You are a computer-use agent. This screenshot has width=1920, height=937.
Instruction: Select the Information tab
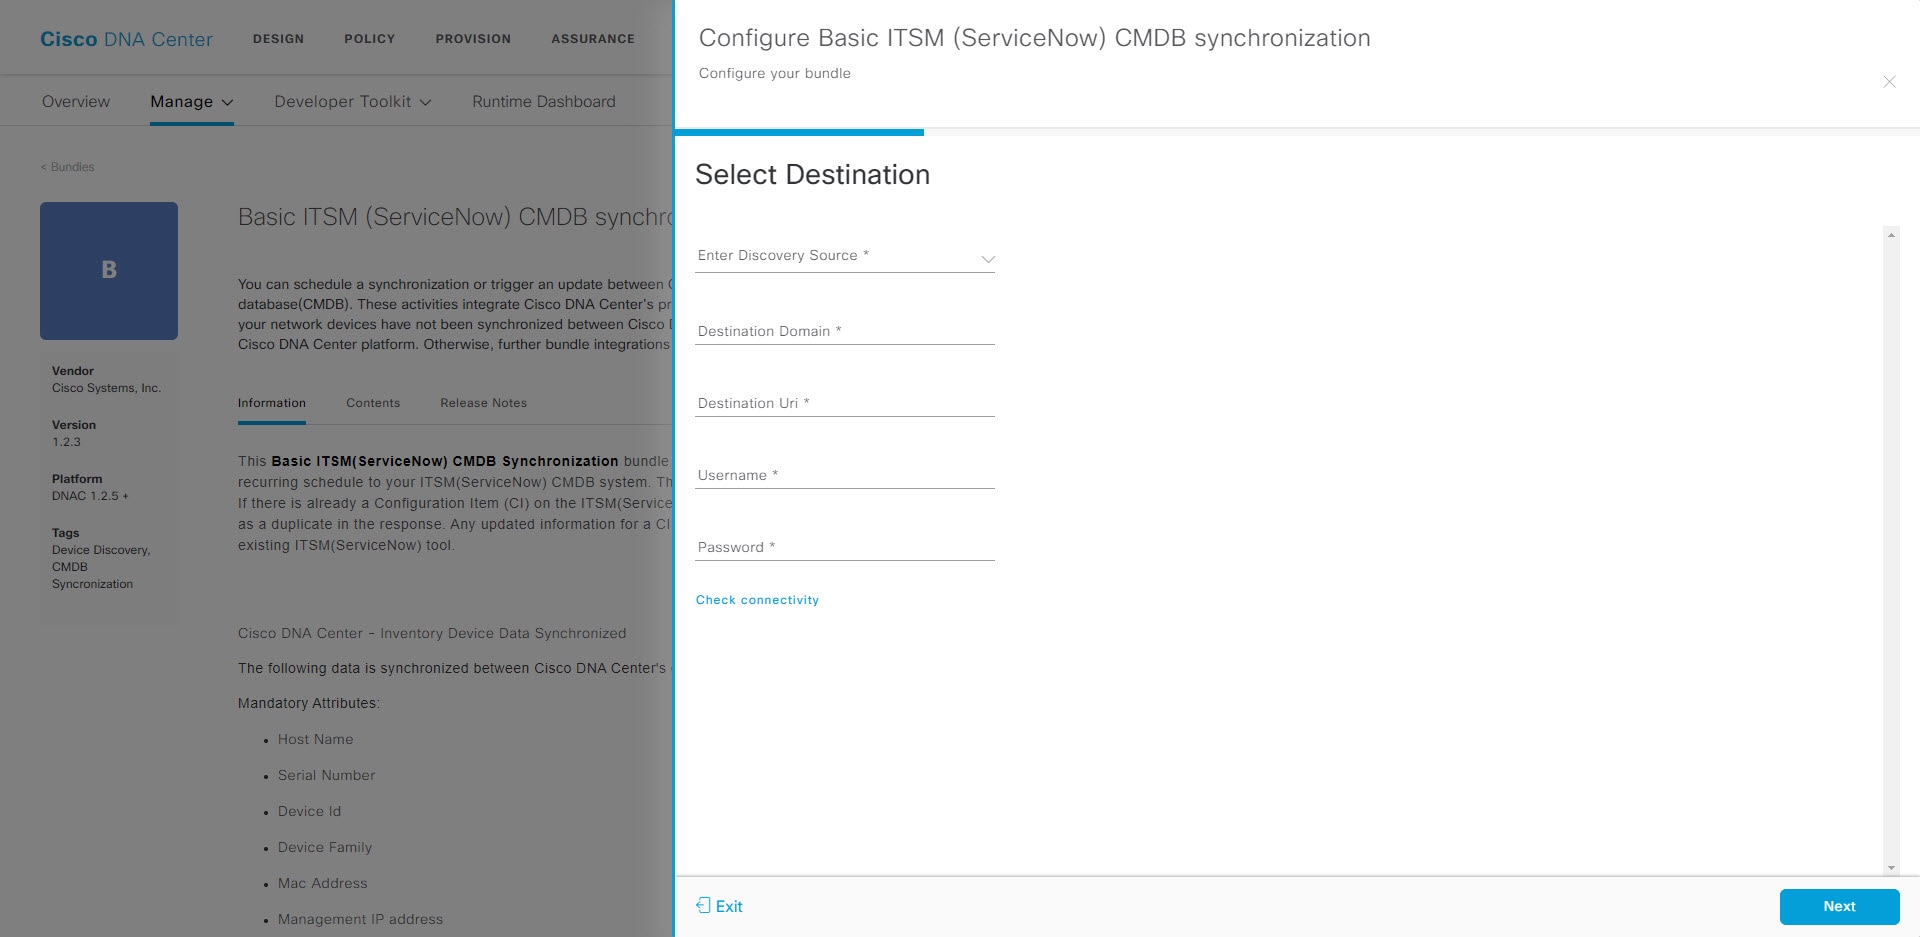click(x=272, y=403)
